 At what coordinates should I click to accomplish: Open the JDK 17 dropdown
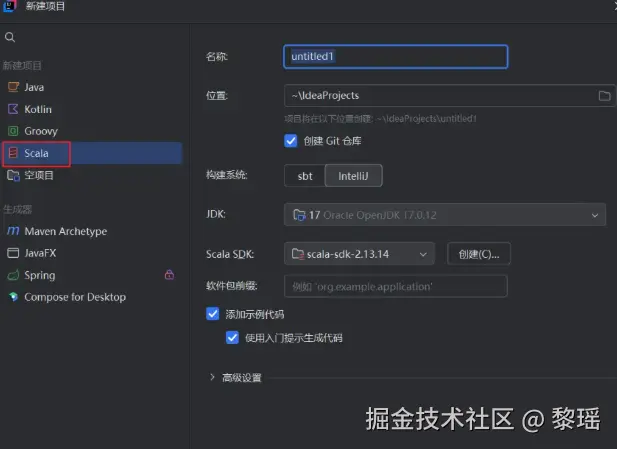tap(445, 214)
